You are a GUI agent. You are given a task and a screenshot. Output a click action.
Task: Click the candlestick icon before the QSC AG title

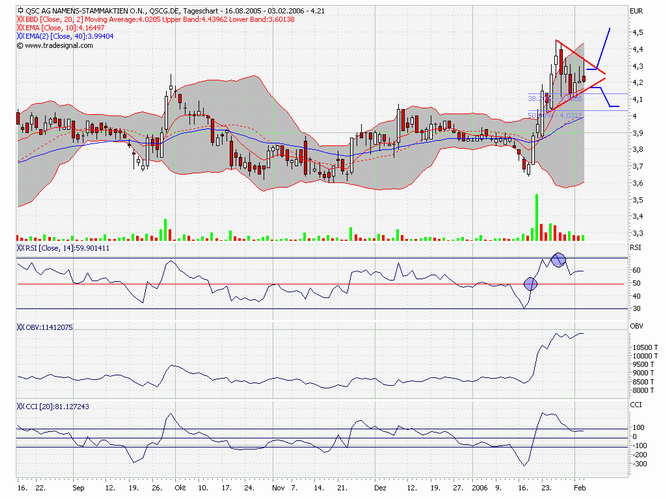pyautogui.click(x=20, y=11)
